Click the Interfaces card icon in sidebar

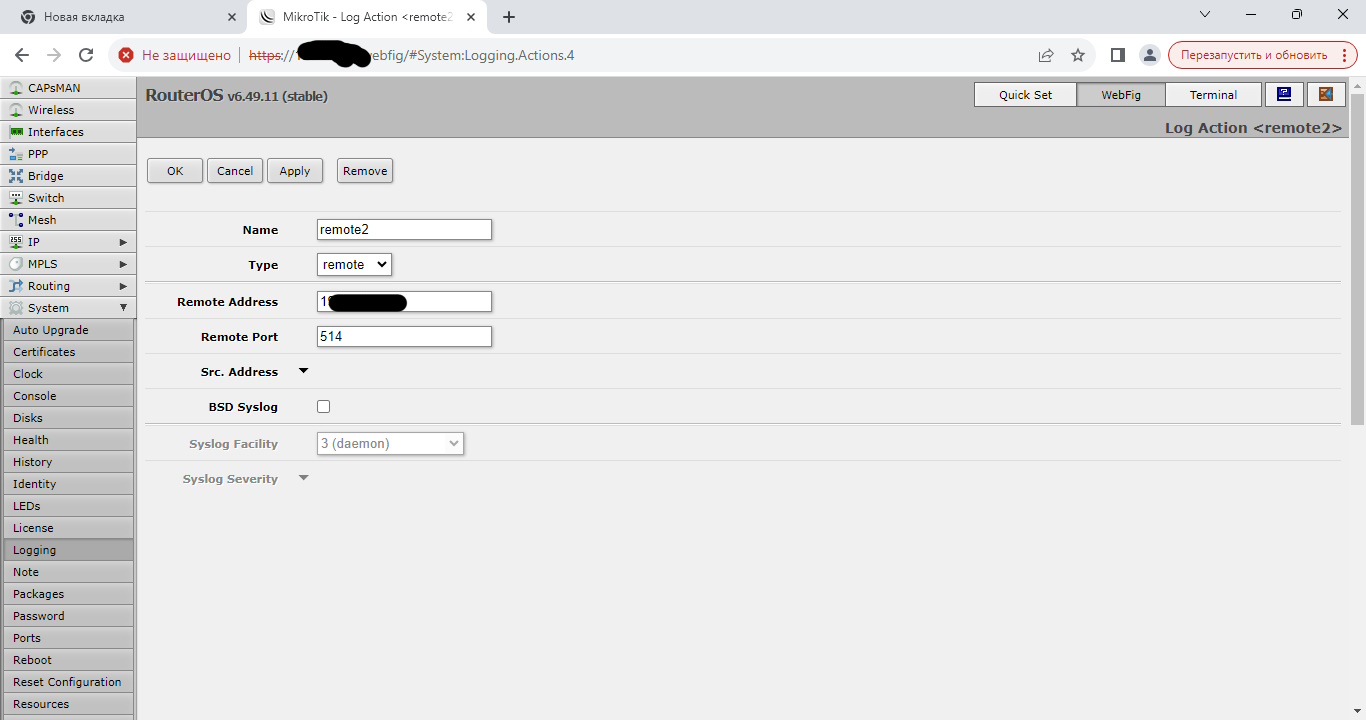(x=16, y=132)
